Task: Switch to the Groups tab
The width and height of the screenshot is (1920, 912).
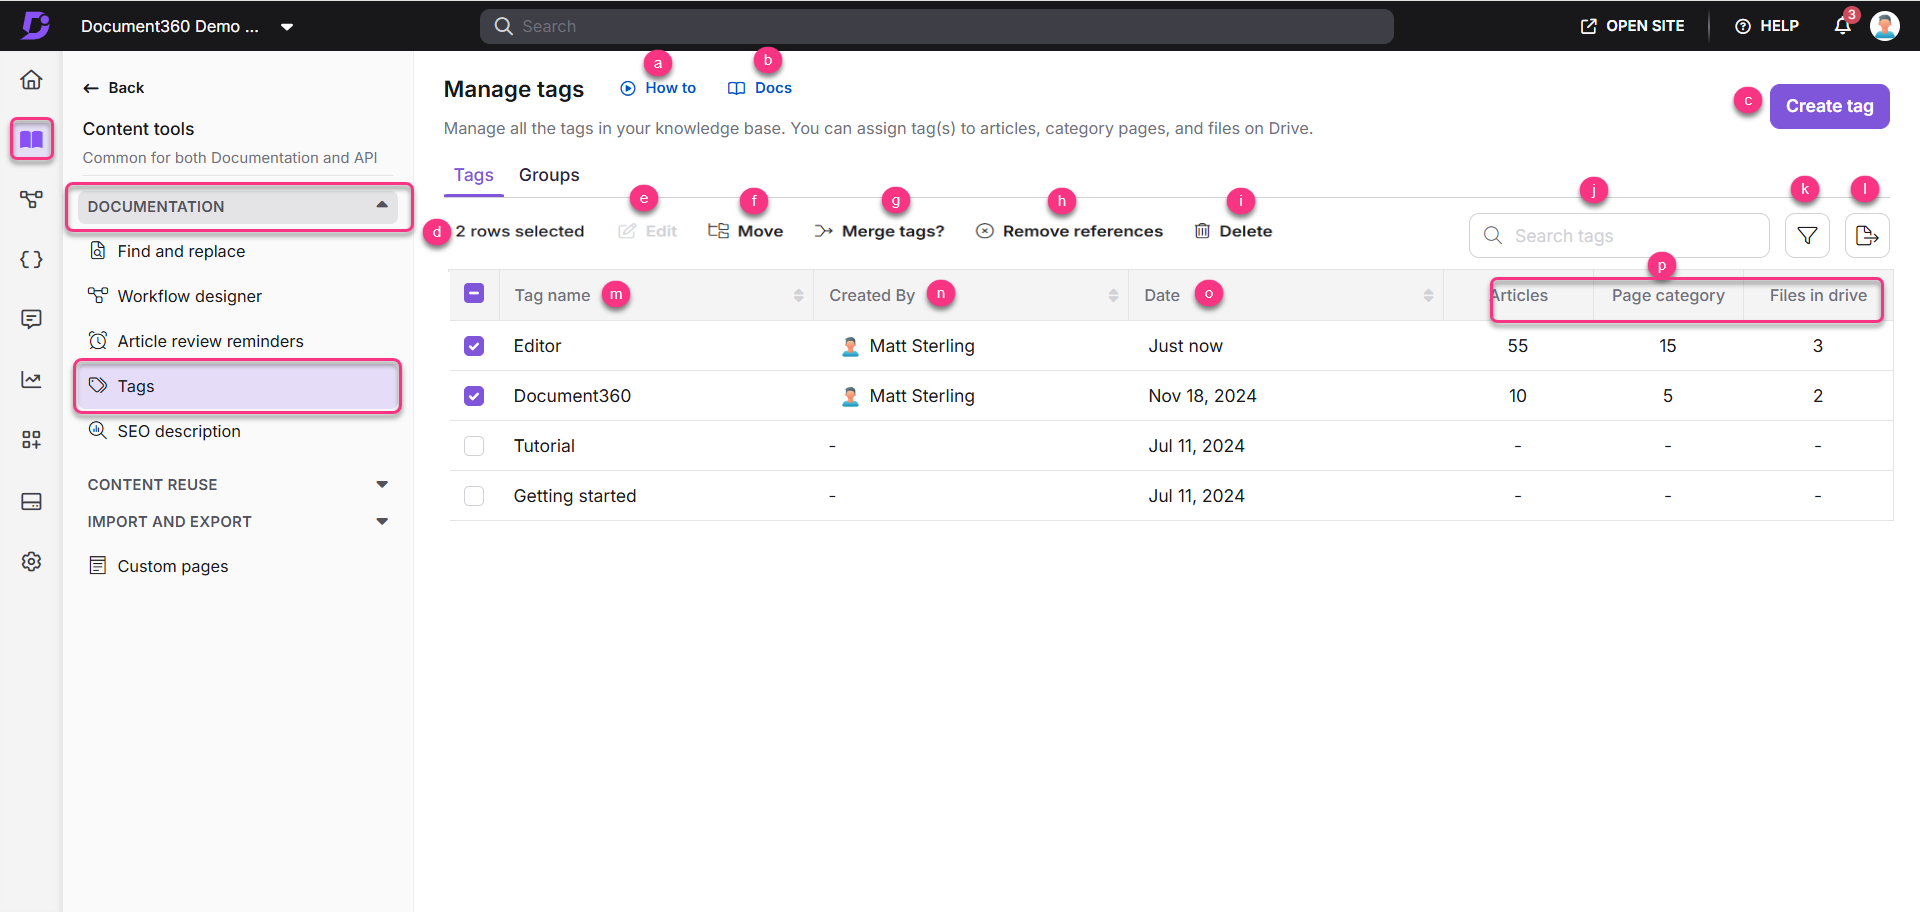Action: tap(549, 175)
